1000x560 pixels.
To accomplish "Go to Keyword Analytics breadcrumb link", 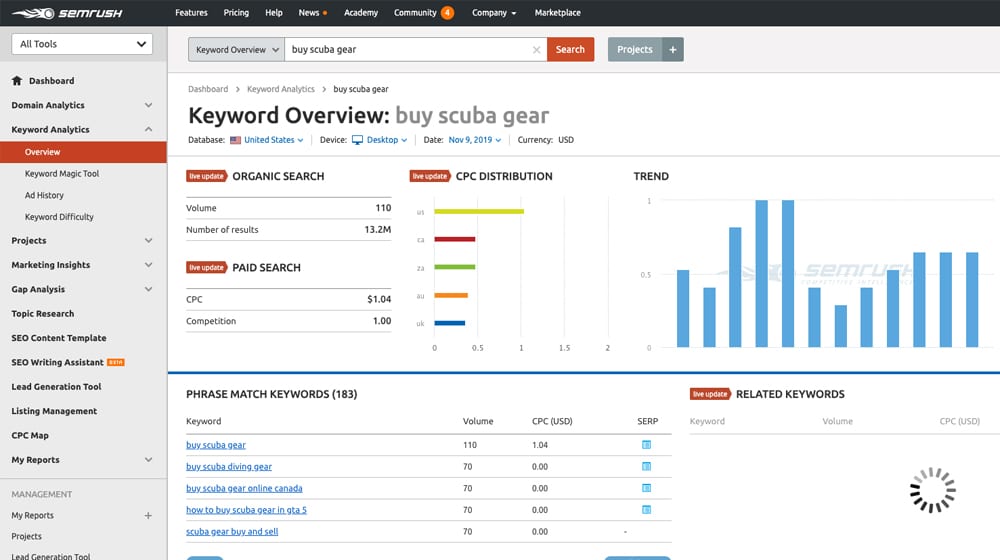I will click(x=281, y=89).
